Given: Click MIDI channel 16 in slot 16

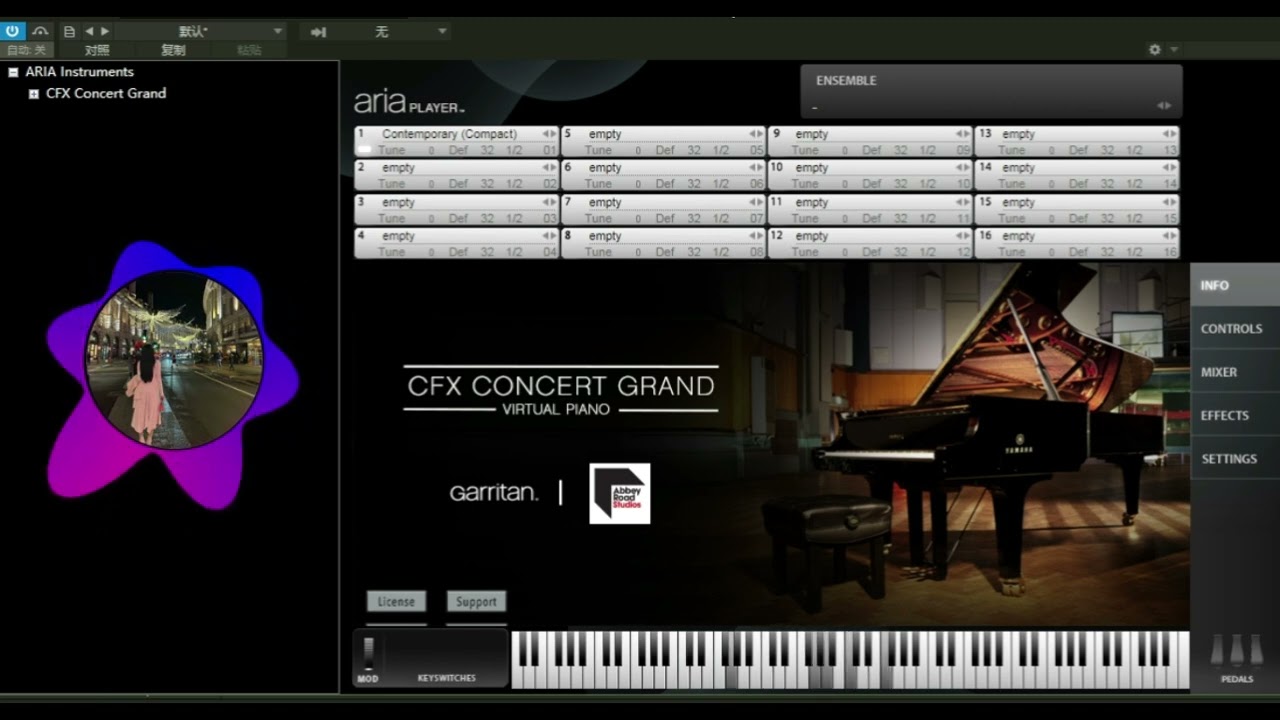Looking at the screenshot, I should pyautogui.click(x=1170, y=253).
